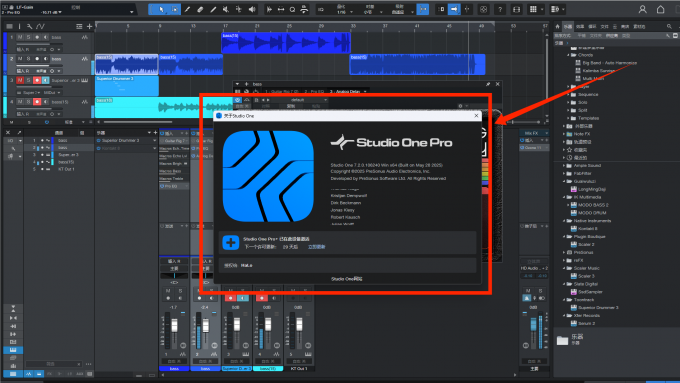Select MODO BASS 2 instrument
The image size is (680, 383).
point(593,205)
